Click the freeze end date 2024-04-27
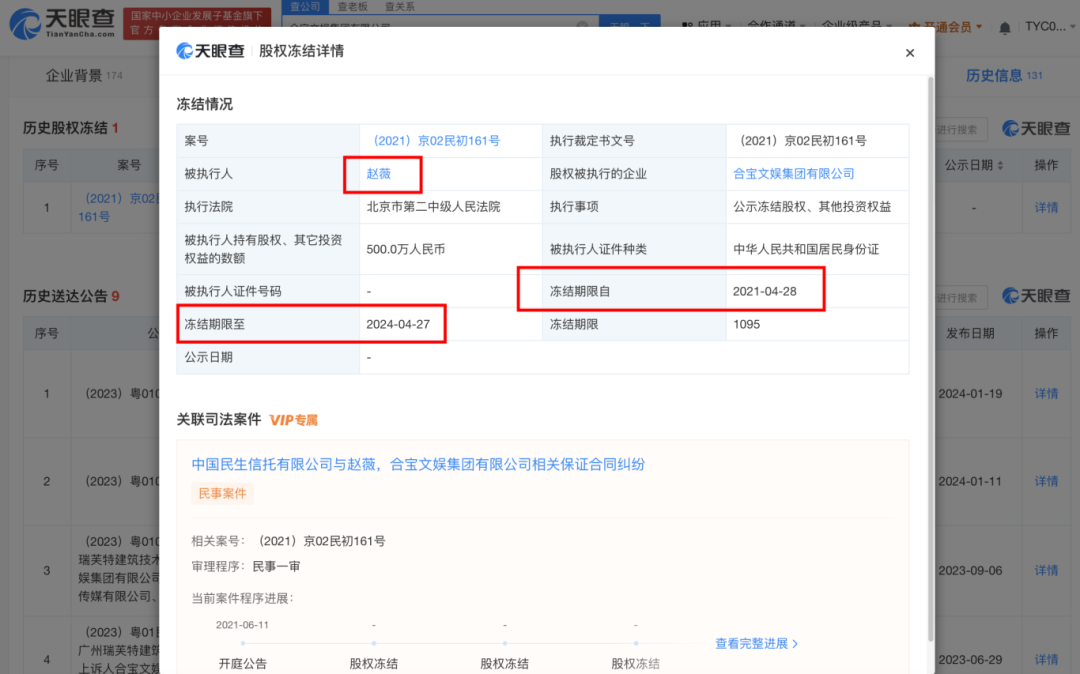This screenshot has height=674, width=1080. 398,324
